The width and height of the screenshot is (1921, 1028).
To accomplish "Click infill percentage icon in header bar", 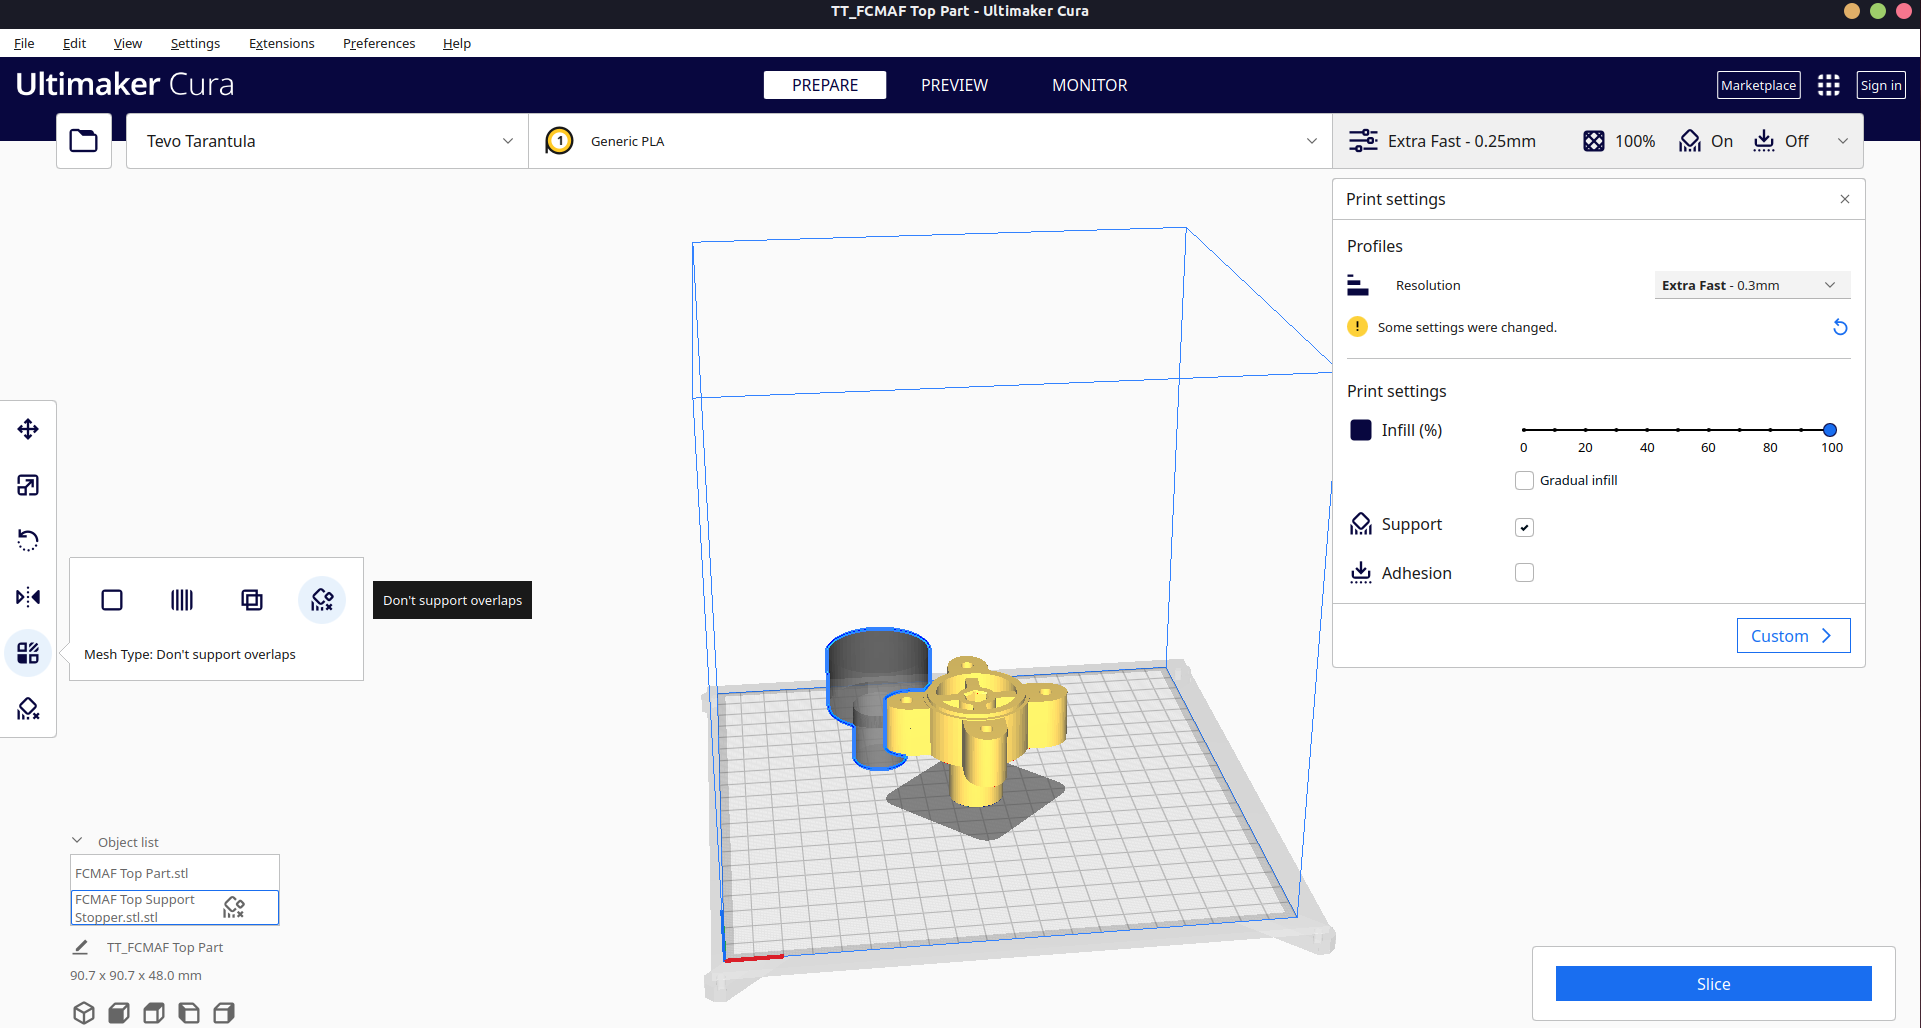I will click(x=1594, y=141).
